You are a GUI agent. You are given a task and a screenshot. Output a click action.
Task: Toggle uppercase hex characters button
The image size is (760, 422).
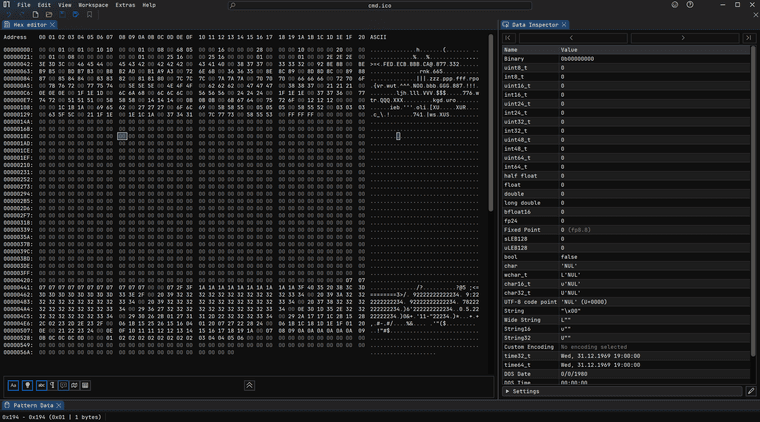14,384
